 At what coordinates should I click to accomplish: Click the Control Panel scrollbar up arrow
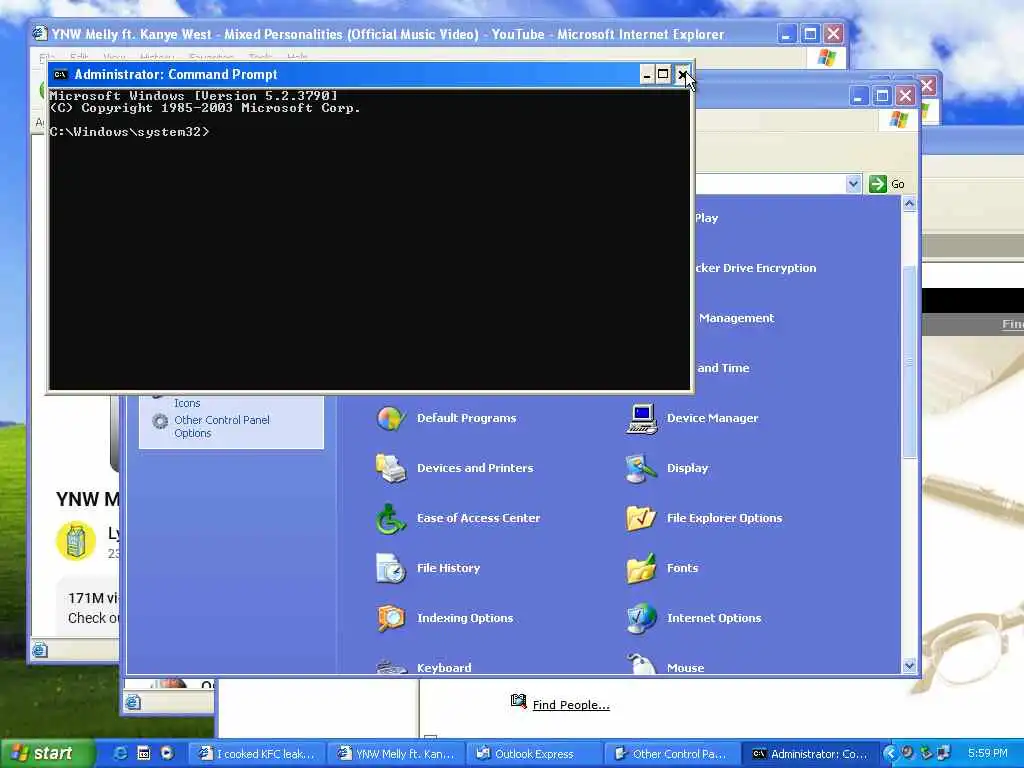click(x=909, y=204)
